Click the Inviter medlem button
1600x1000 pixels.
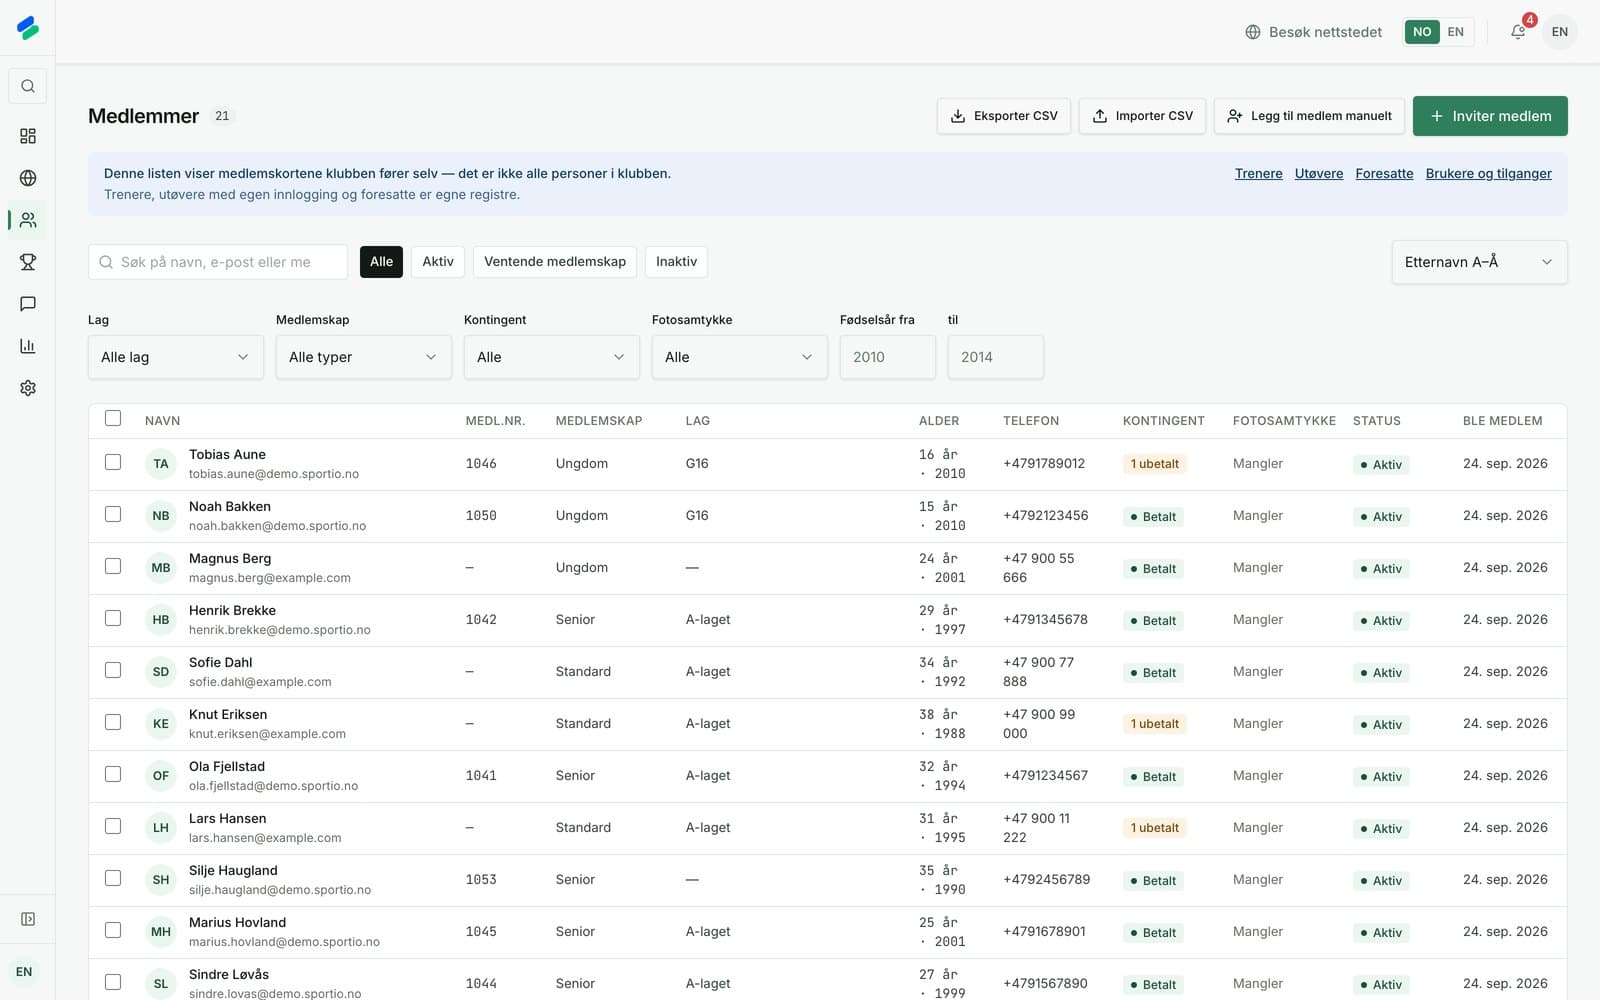[x=1490, y=116]
